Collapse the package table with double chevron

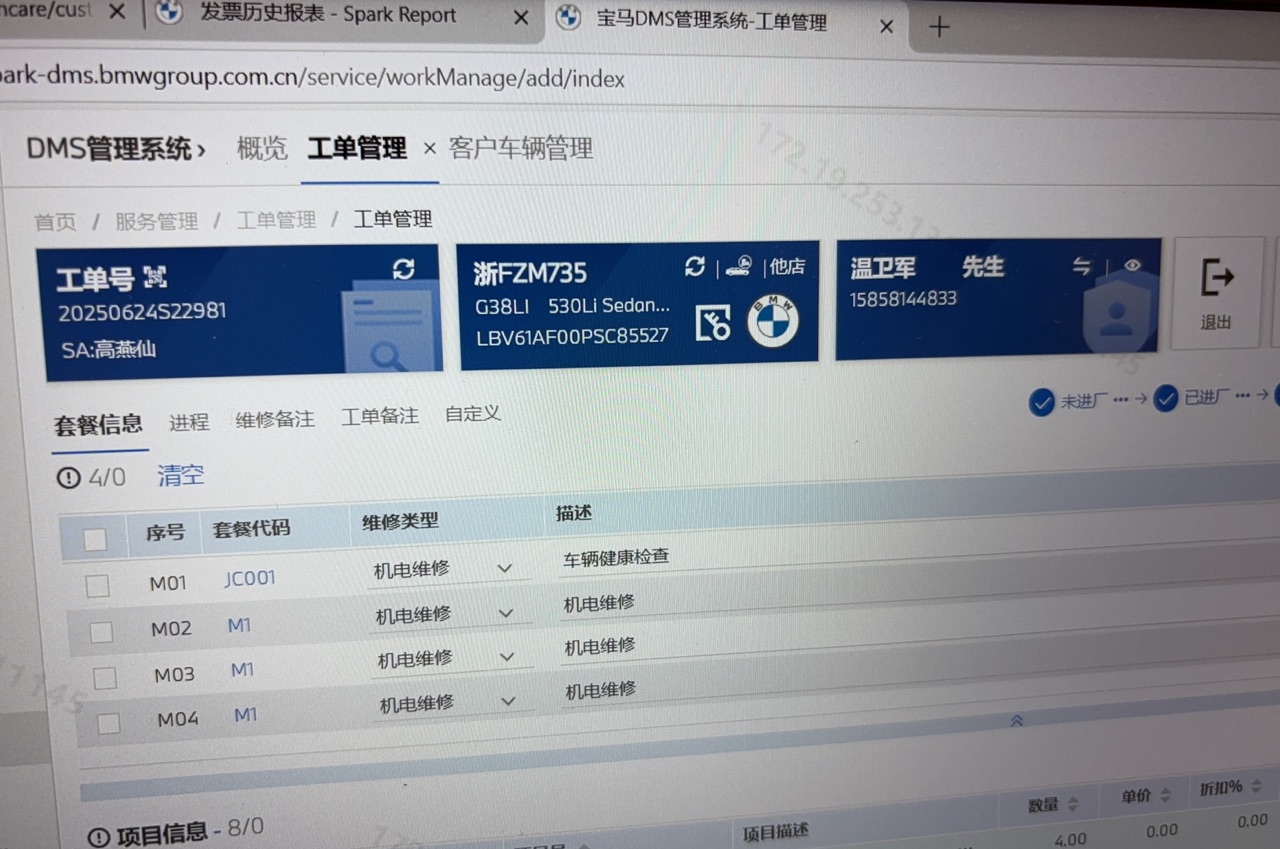tap(1016, 720)
